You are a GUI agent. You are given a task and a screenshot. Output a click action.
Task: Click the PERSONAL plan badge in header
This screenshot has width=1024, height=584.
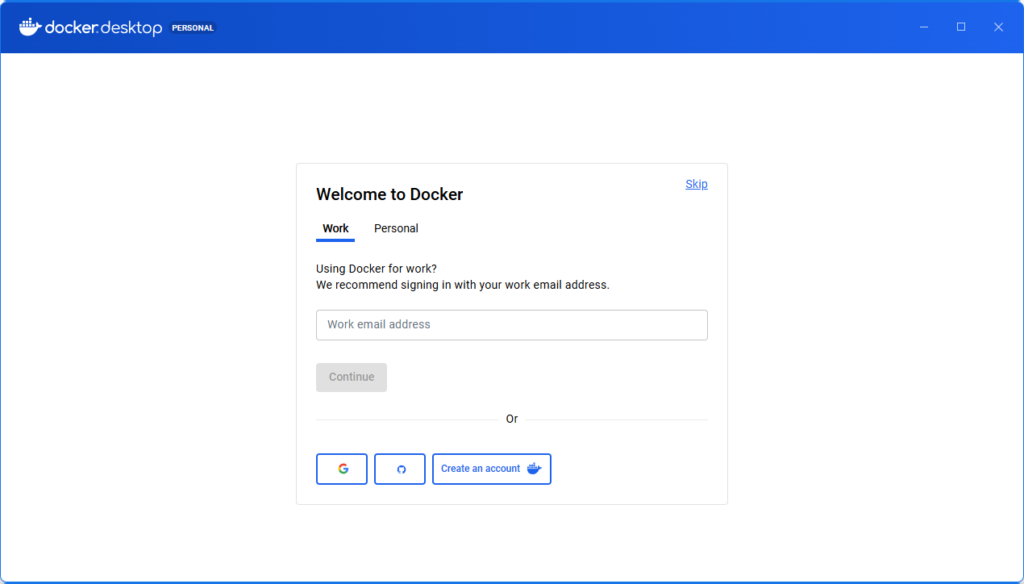pos(193,28)
